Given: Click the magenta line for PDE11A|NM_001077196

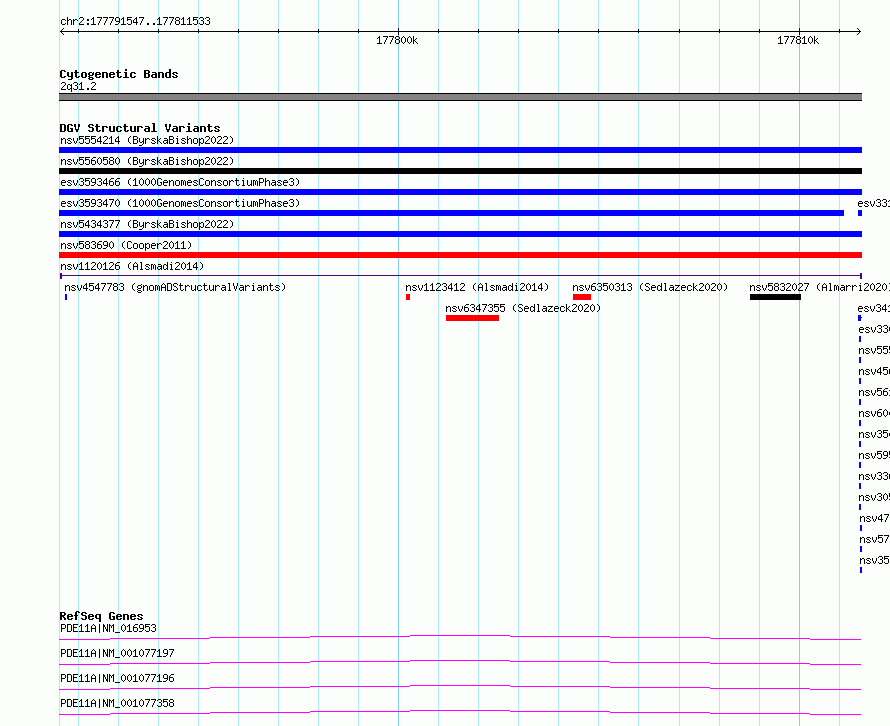Looking at the screenshot, I should (460, 687).
